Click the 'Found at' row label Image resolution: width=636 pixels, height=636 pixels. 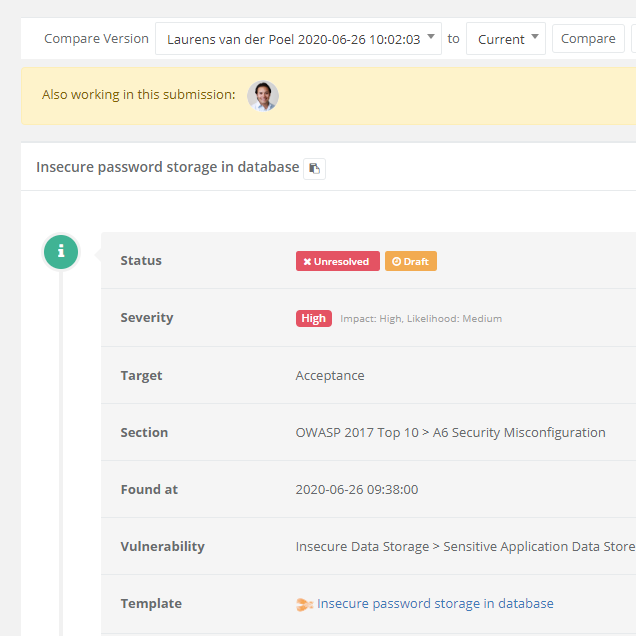click(149, 490)
